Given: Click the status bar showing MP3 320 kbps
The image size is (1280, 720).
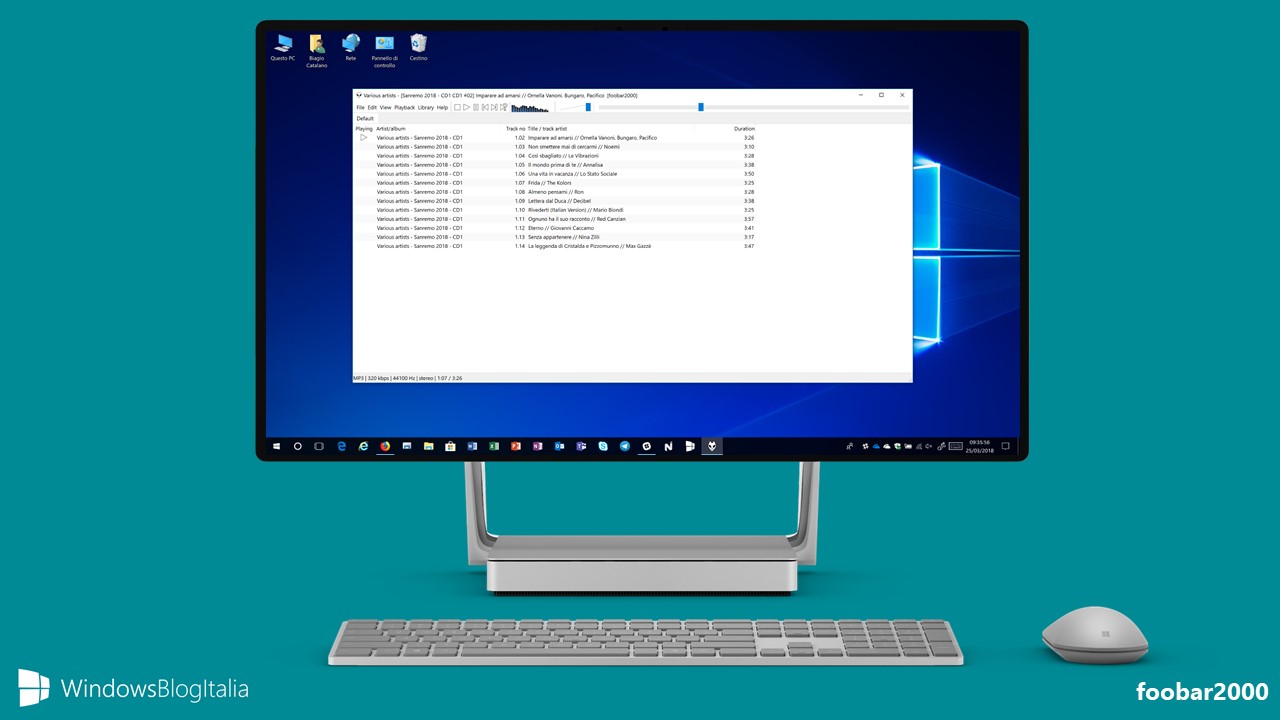Looking at the screenshot, I should 408,379.
